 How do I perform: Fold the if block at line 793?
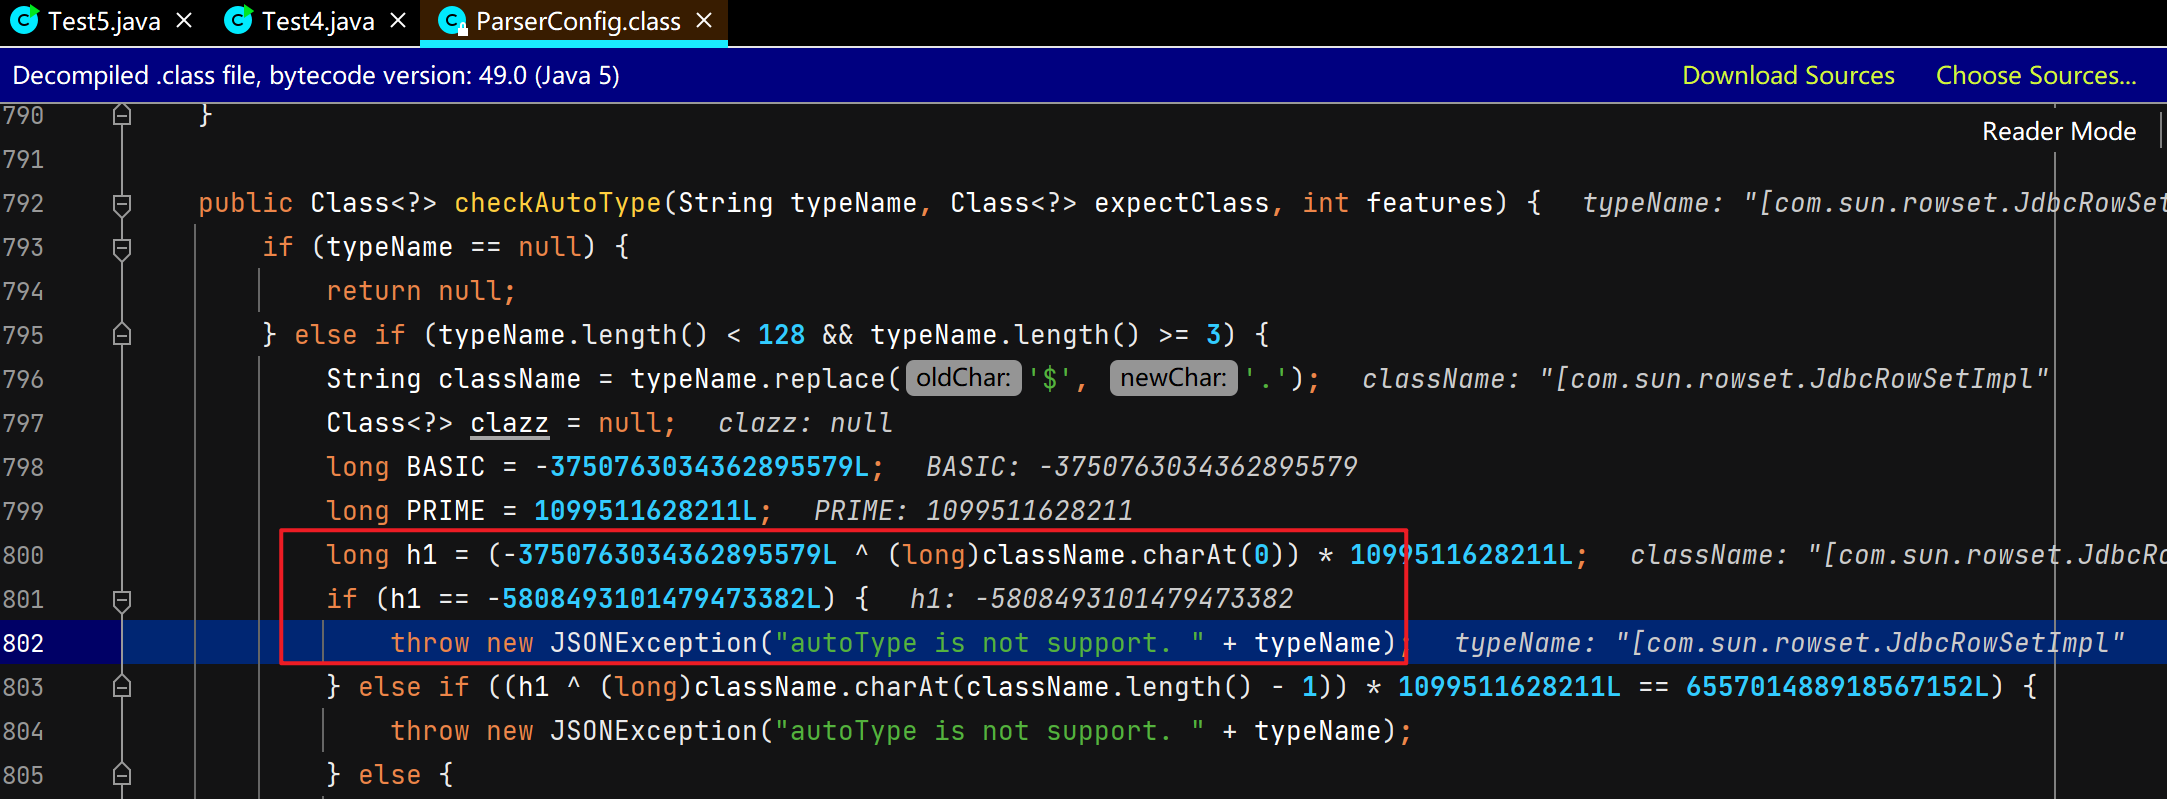point(122,248)
